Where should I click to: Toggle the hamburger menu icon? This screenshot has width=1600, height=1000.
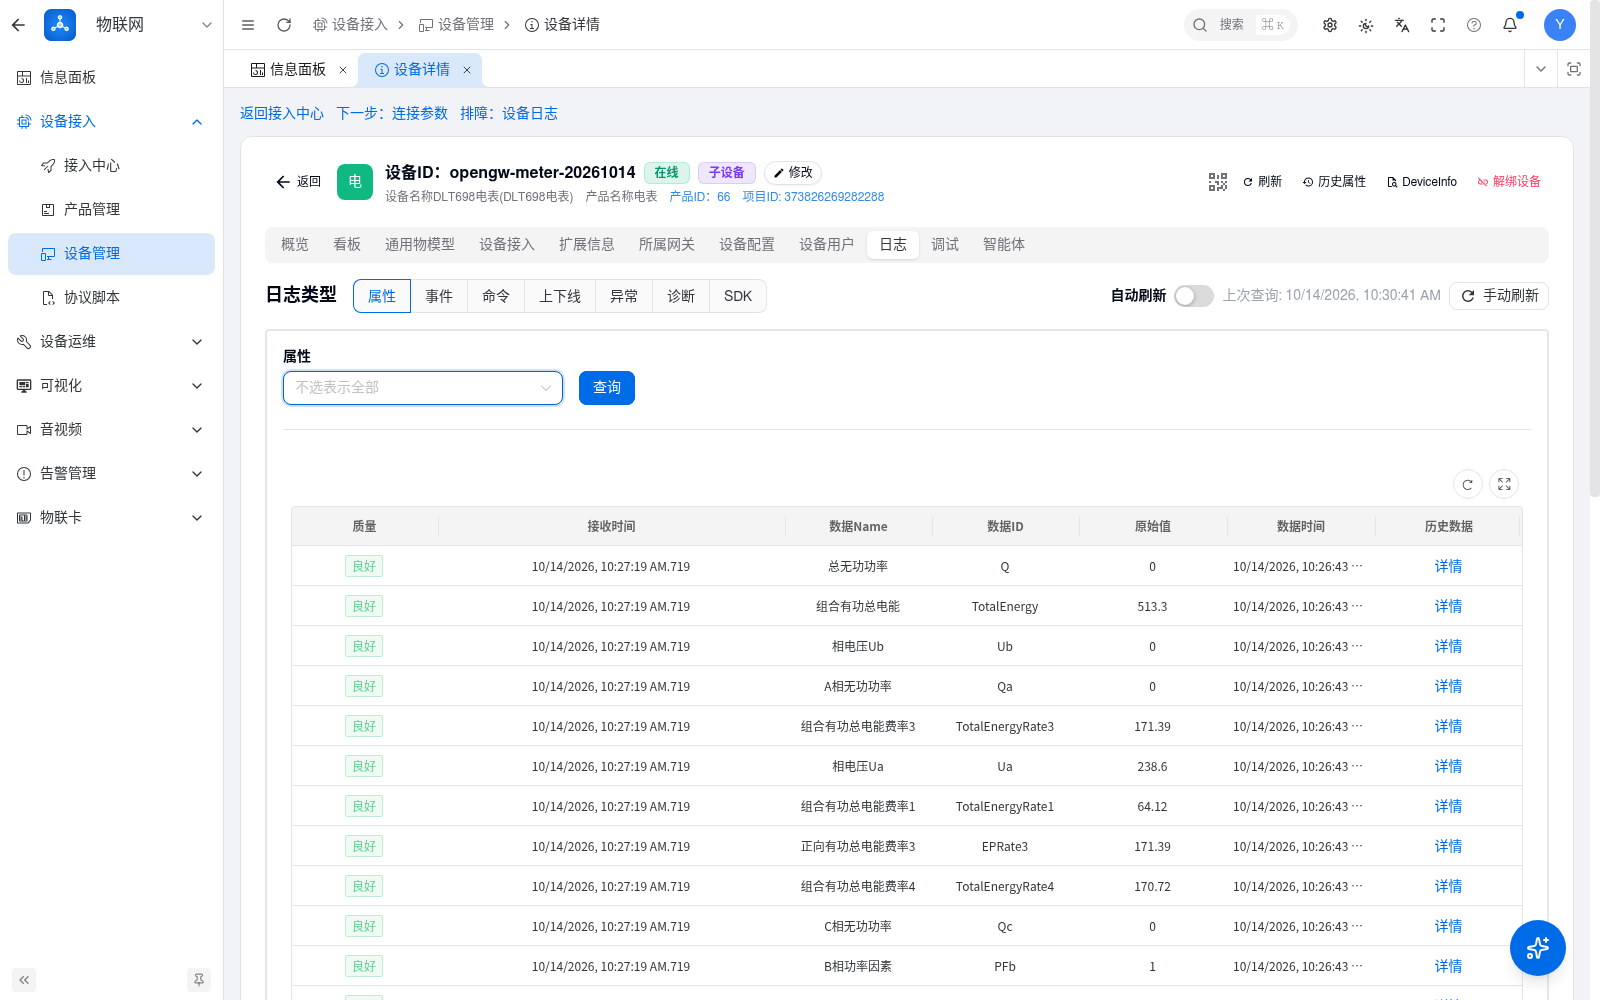(248, 25)
